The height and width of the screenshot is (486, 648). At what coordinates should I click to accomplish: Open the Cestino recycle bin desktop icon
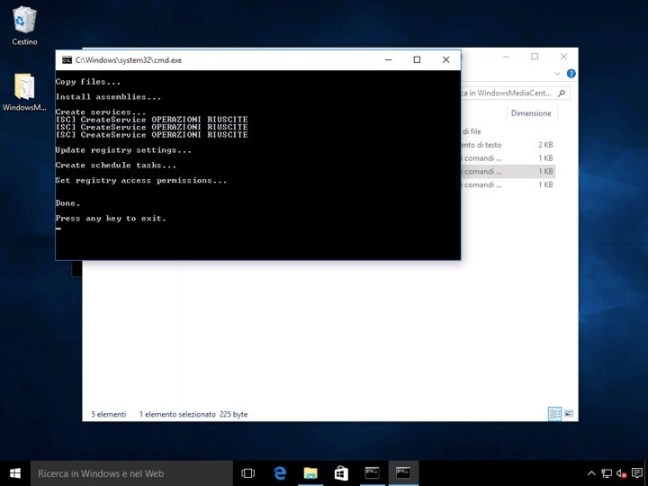(x=24, y=22)
